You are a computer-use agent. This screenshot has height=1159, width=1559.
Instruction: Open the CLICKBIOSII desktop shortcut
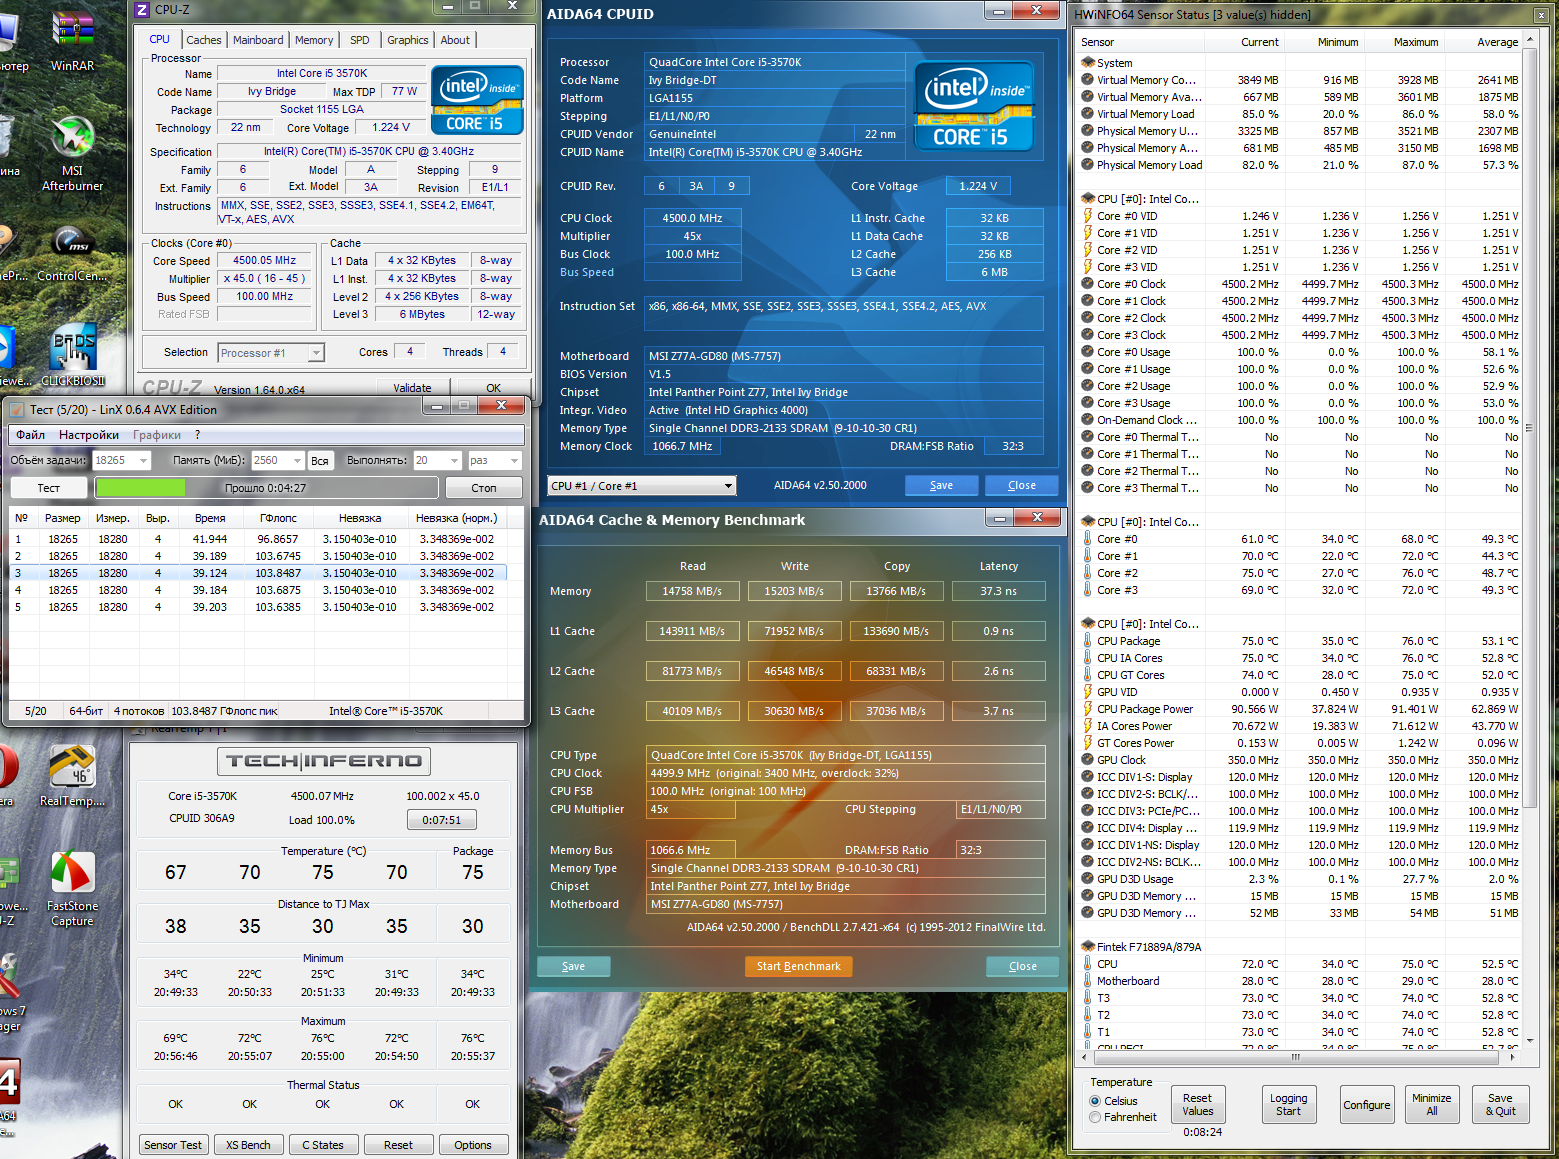click(73, 355)
